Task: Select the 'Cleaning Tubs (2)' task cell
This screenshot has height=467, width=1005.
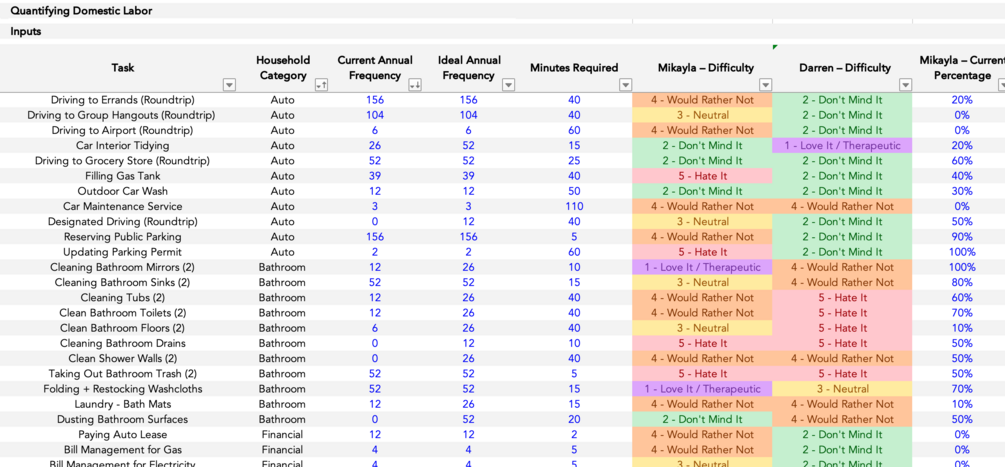Action: 122,297
